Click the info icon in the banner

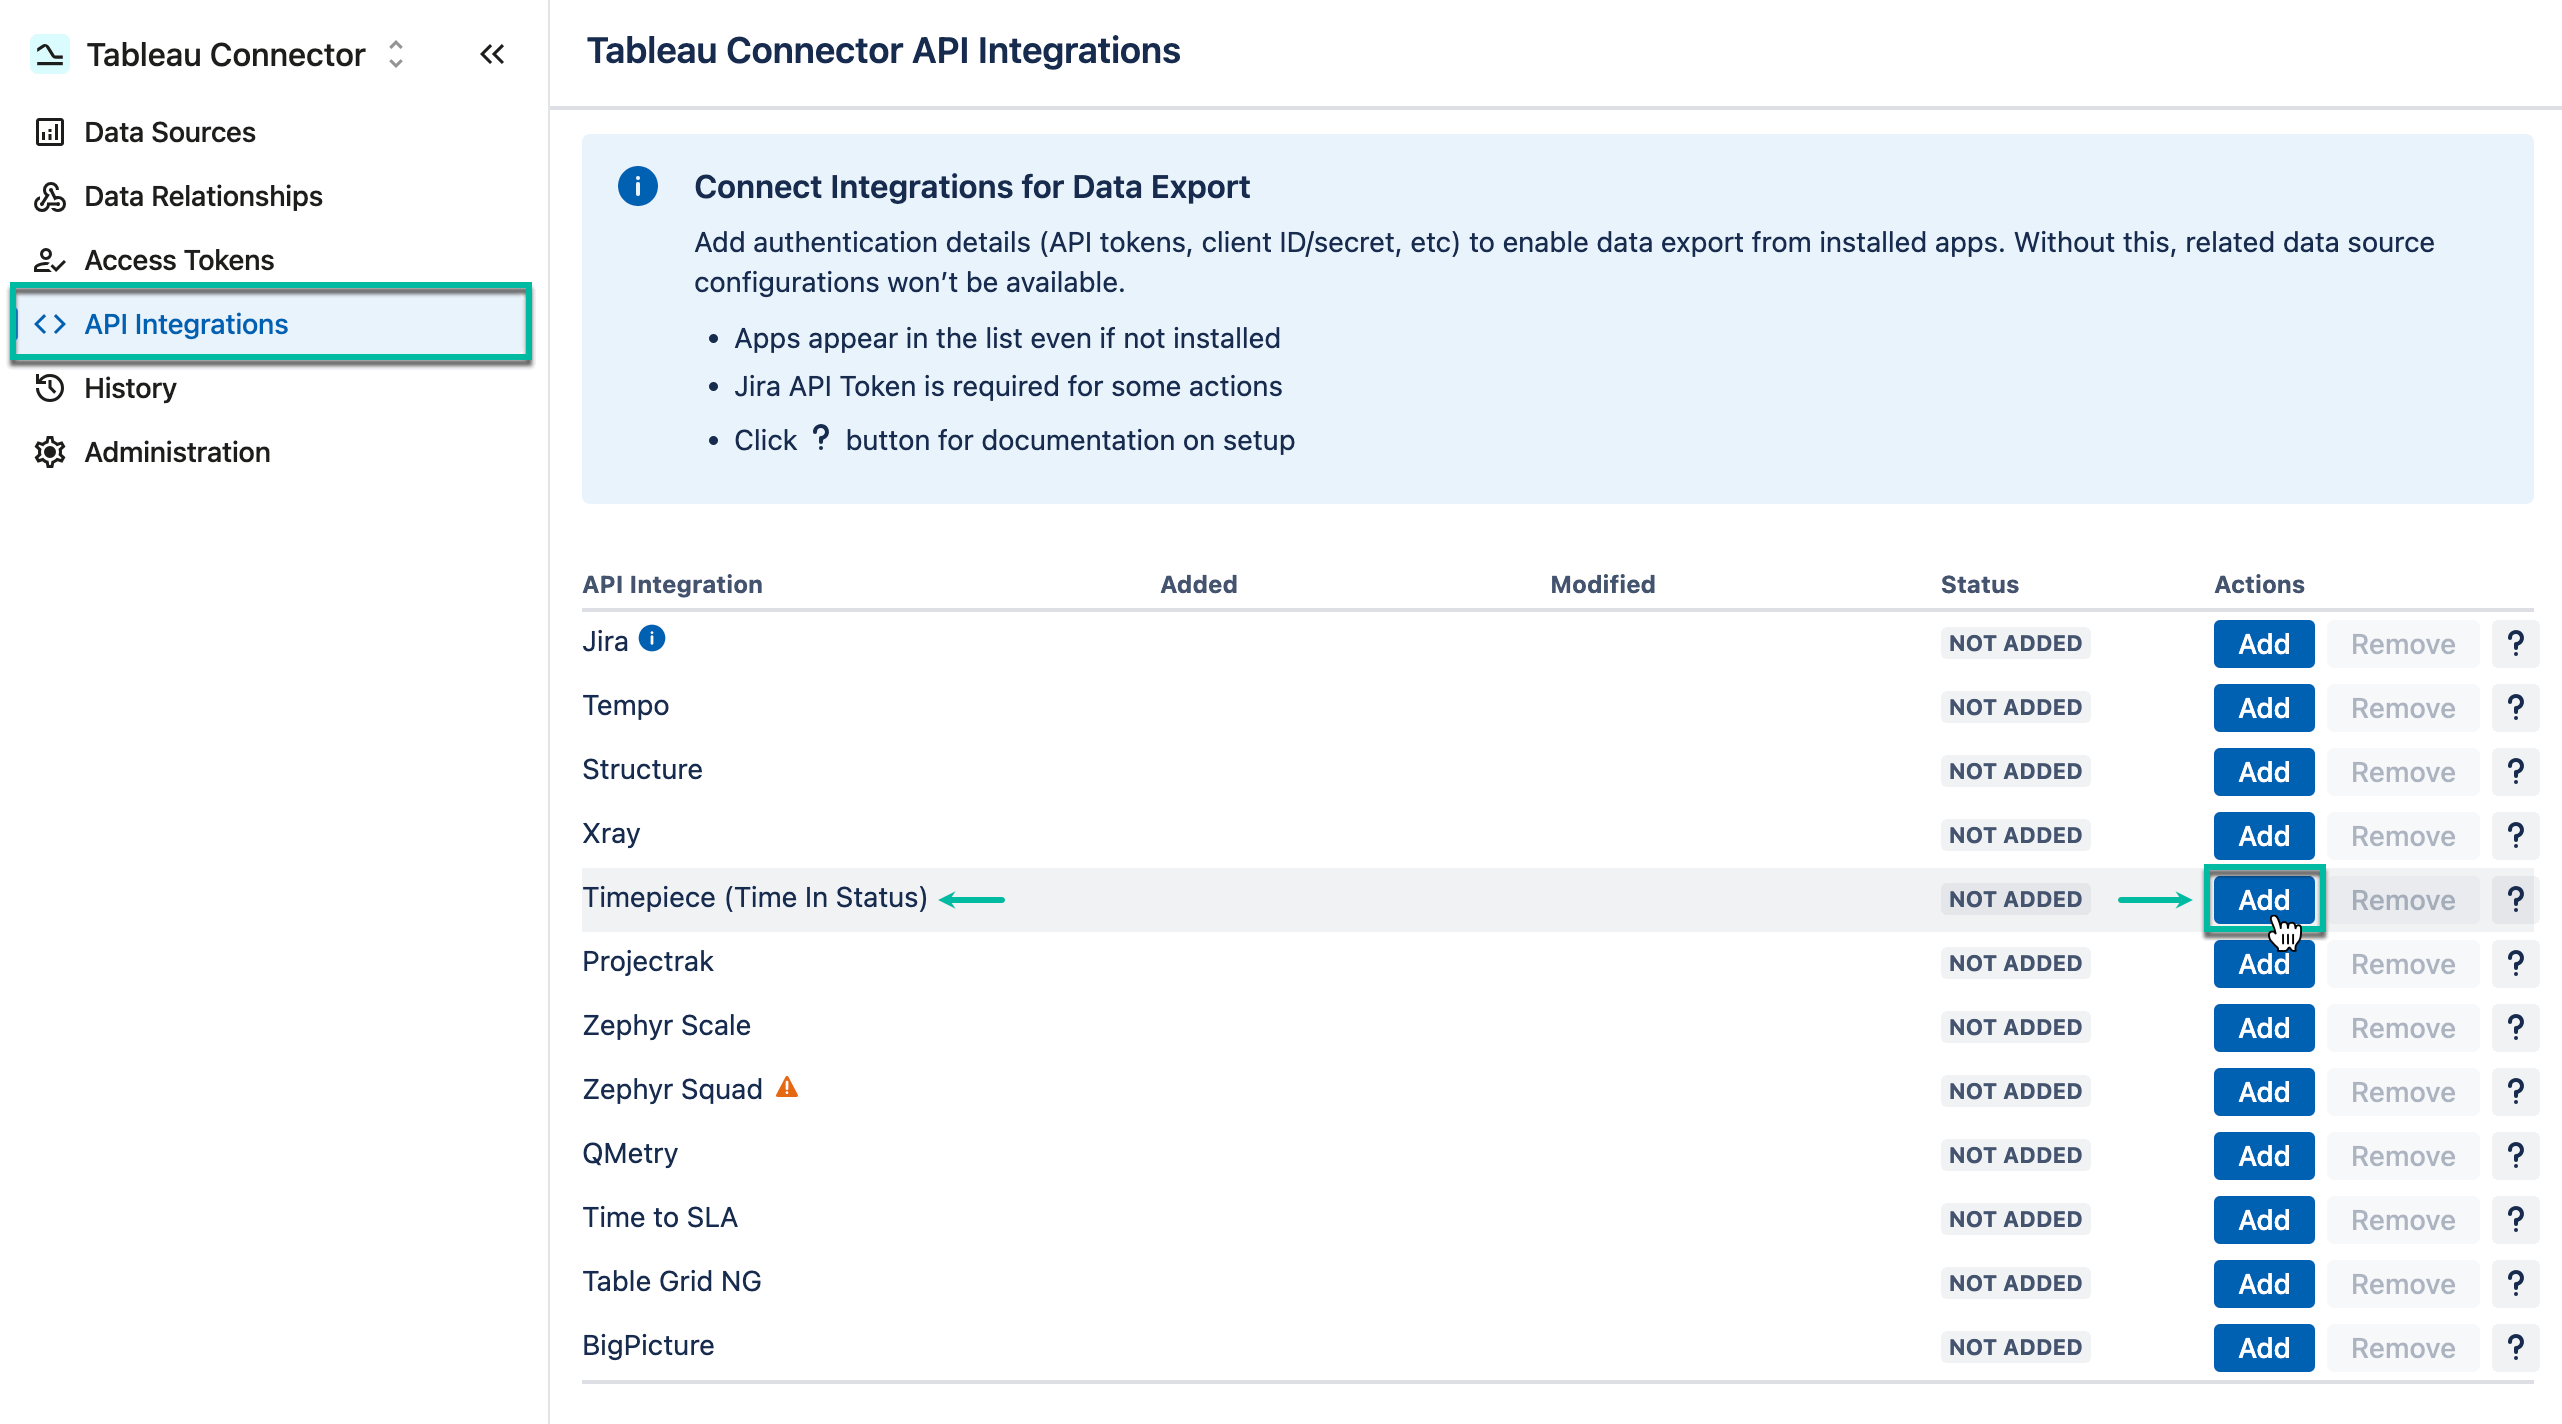(638, 186)
